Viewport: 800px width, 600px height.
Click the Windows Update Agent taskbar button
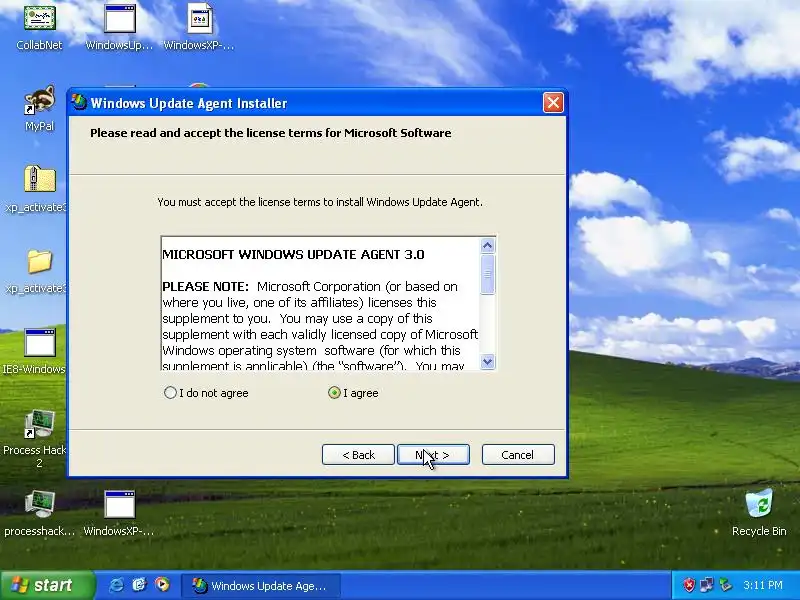(260, 586)
